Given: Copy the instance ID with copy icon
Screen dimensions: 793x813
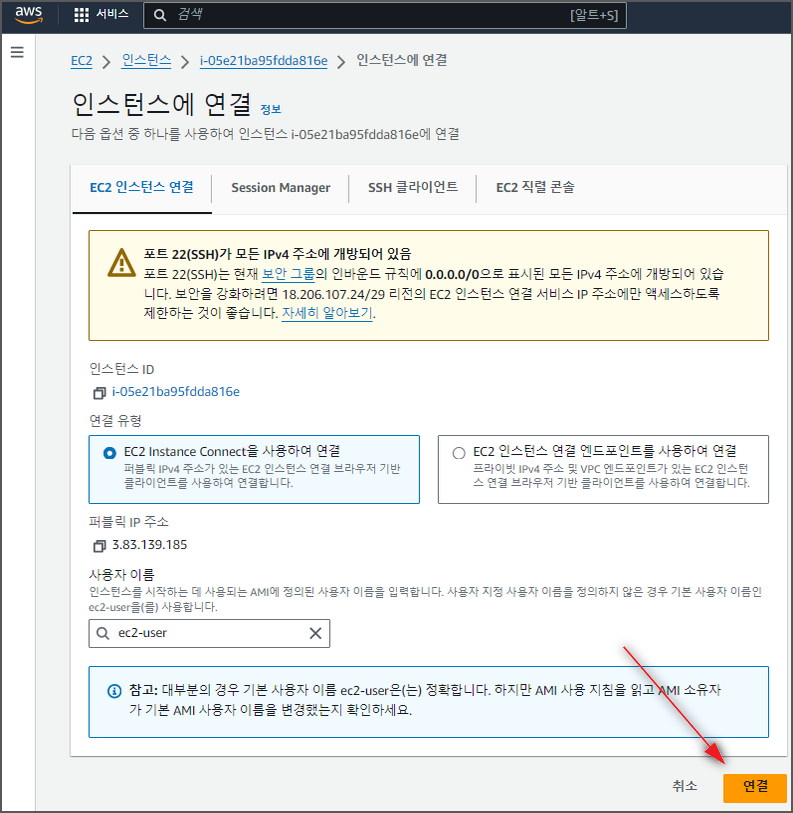Looking at the screenshot, I should pos(99,393).
